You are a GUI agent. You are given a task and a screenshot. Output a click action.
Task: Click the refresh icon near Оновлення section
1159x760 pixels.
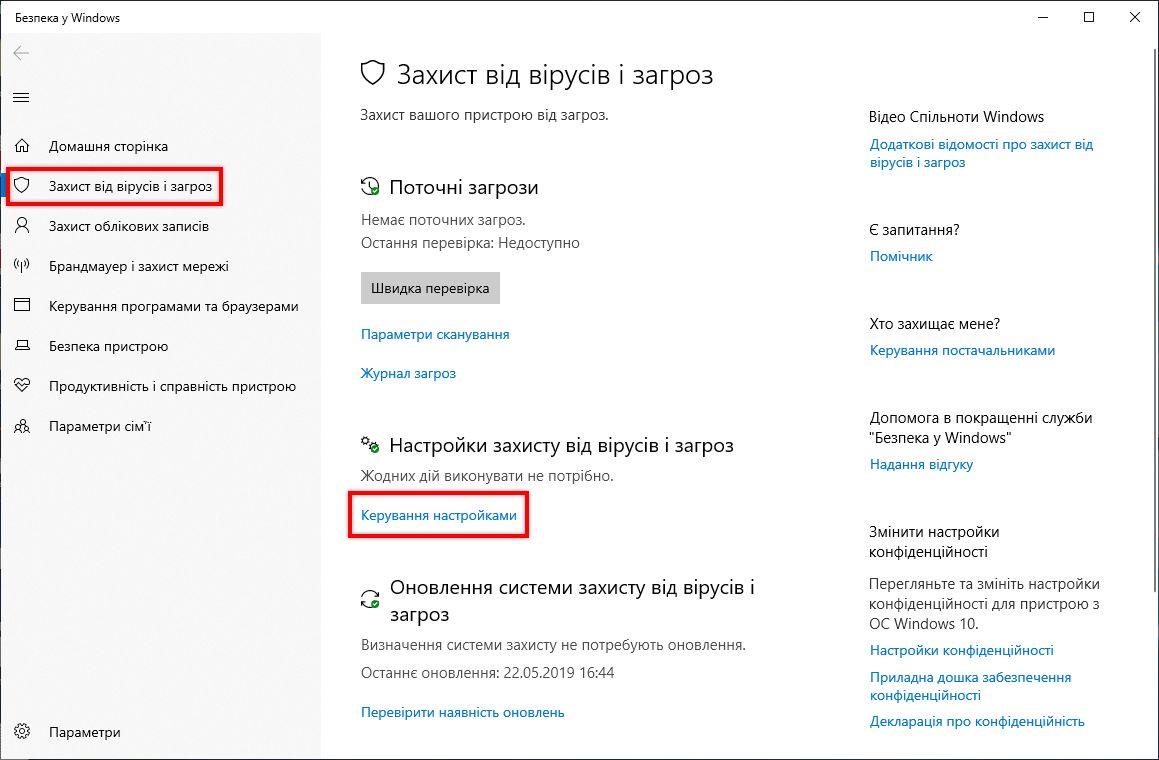tap(372, 597)
